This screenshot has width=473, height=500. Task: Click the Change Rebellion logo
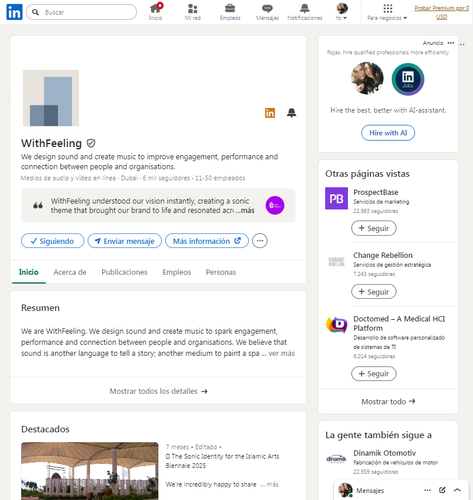click(x=336, y=262)
